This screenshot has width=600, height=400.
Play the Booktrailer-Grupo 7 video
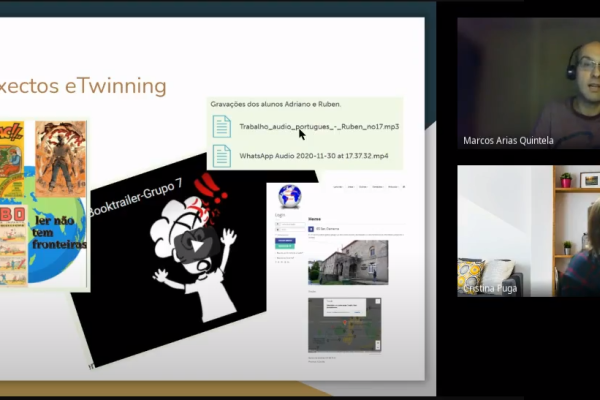coord(199,244)
